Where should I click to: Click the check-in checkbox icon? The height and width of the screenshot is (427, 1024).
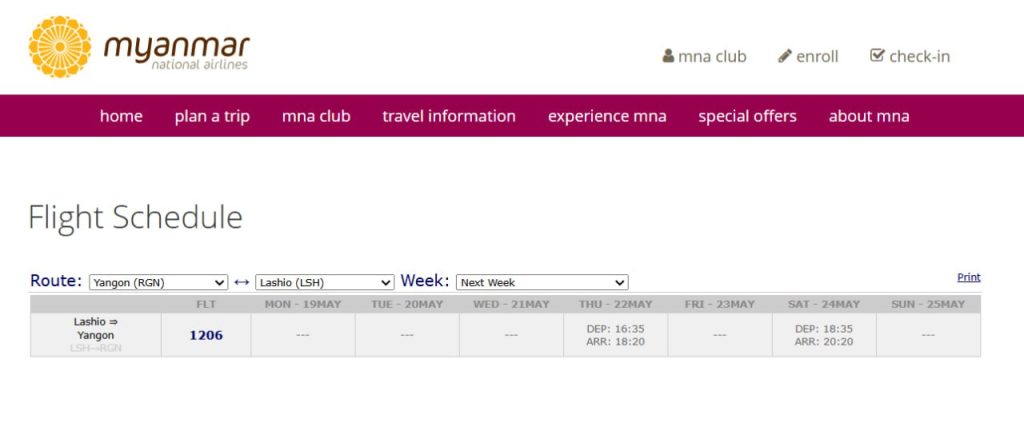pos(877,56)
